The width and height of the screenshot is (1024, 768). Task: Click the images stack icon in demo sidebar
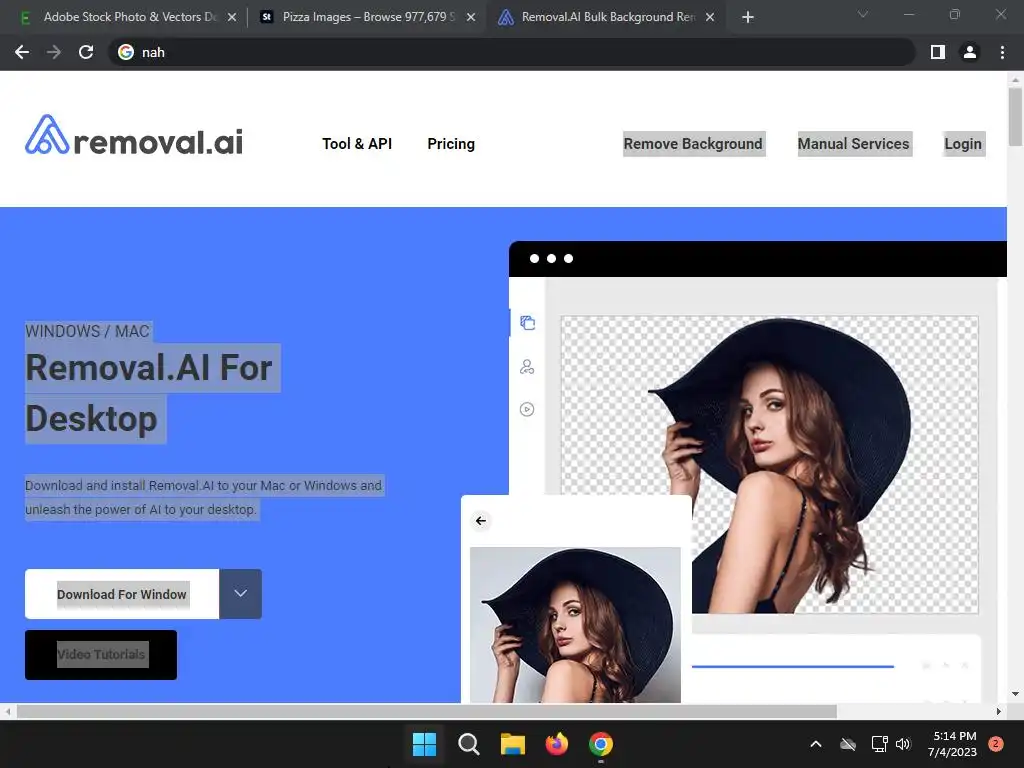click(528, 323)
